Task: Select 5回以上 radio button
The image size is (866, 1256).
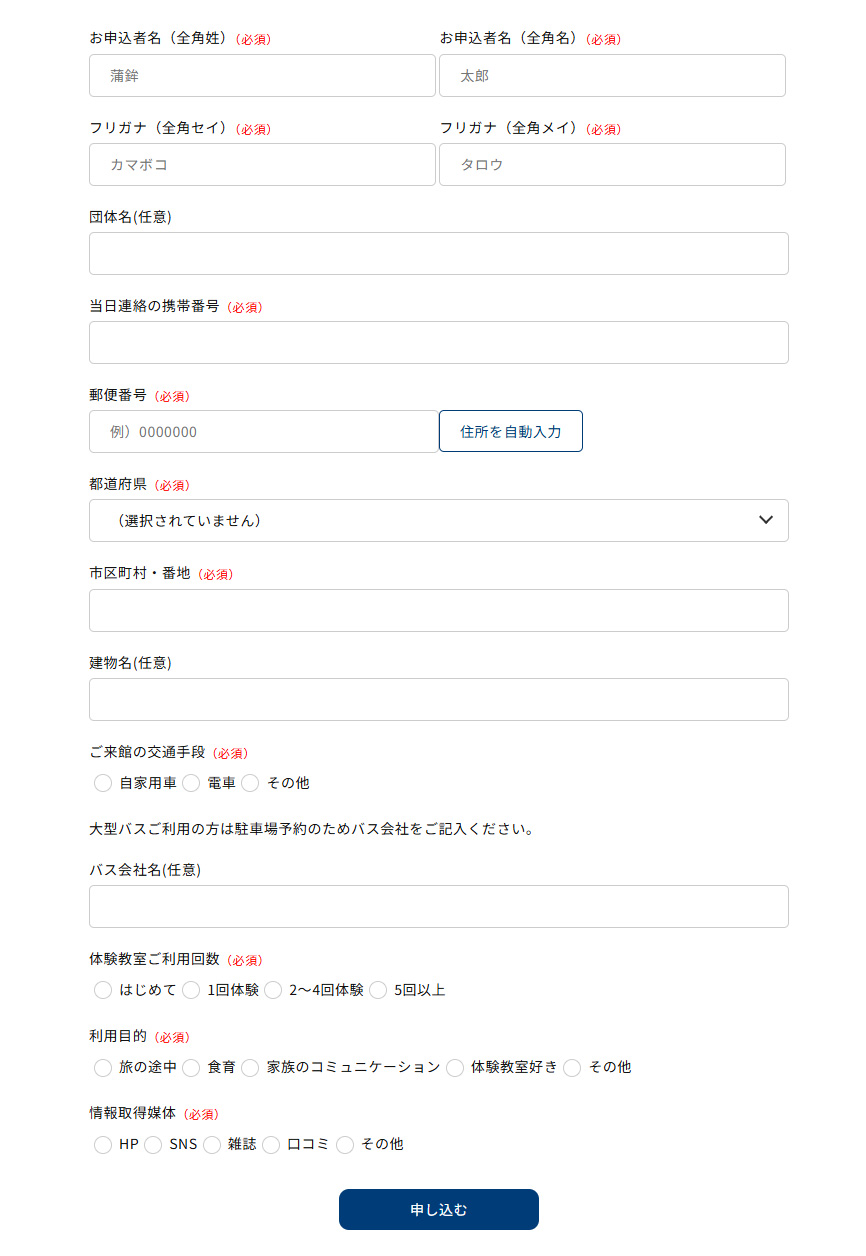Action: click(378, 990)
